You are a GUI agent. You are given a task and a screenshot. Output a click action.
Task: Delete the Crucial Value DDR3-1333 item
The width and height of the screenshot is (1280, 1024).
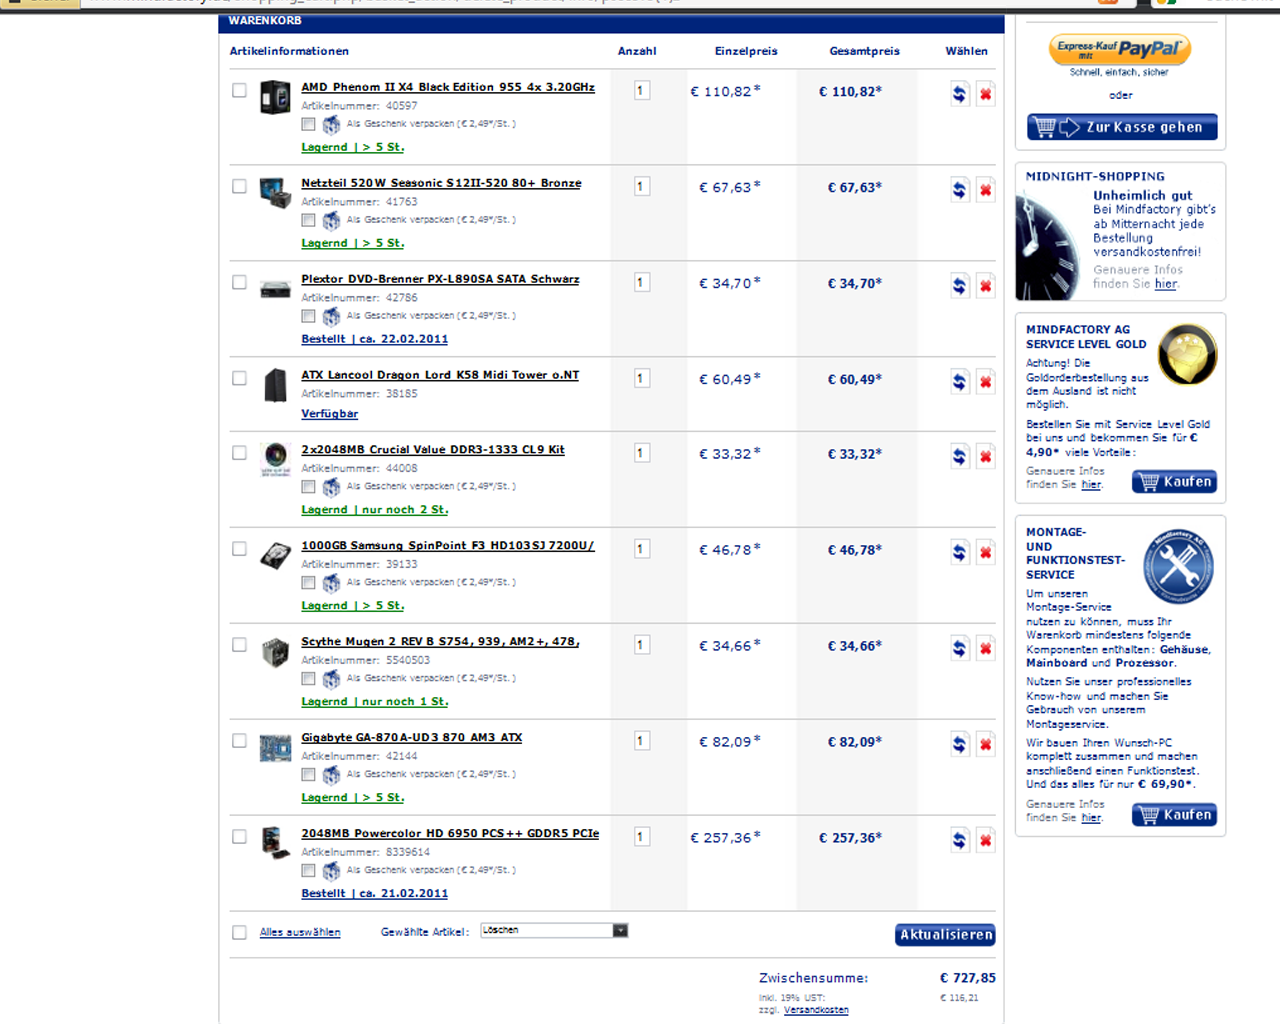(x=985, y=457)
